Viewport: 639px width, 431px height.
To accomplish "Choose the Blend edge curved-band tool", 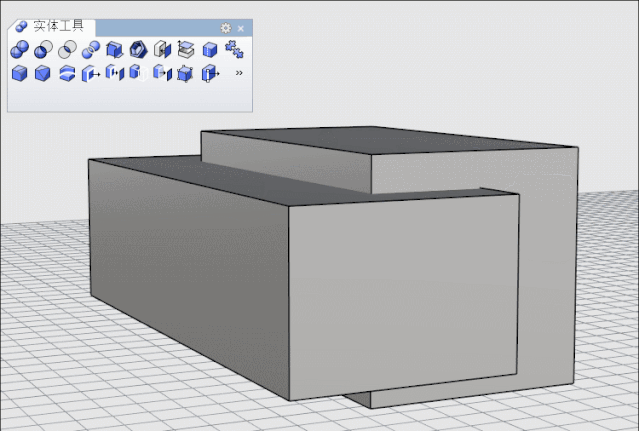I will click(x=67, y=73).
